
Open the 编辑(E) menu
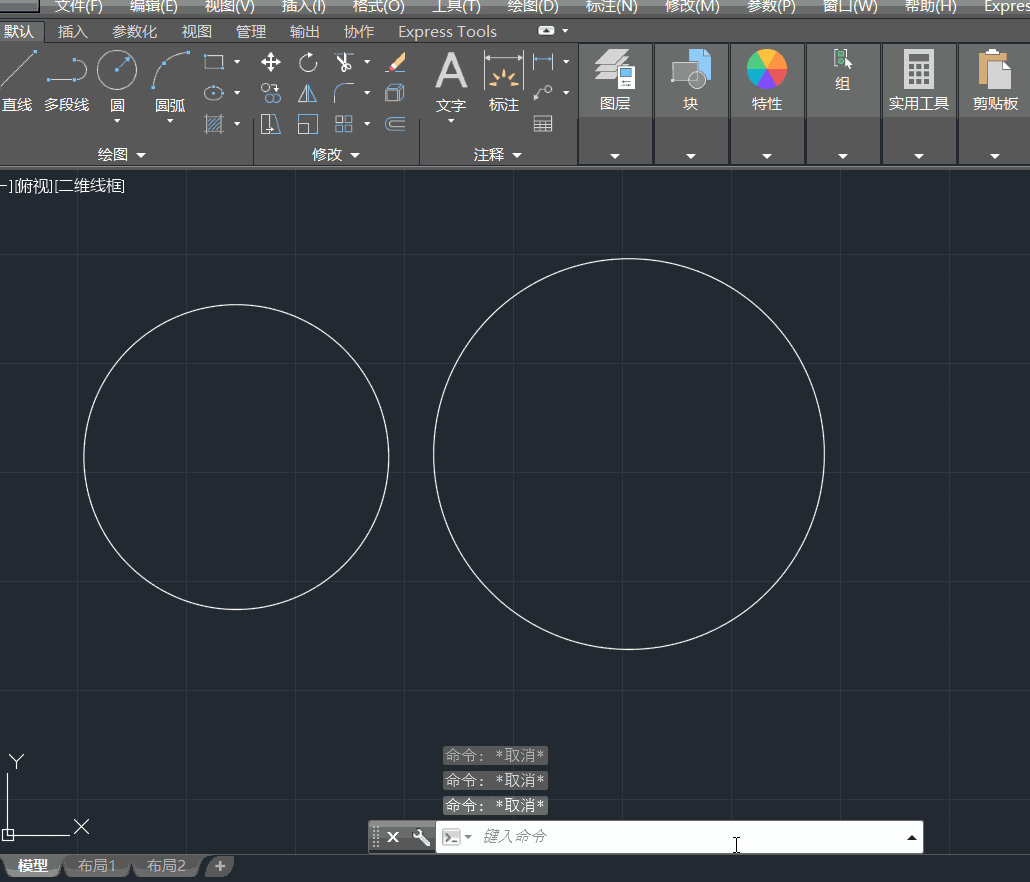pyautogui.click(x=154, y=7)
